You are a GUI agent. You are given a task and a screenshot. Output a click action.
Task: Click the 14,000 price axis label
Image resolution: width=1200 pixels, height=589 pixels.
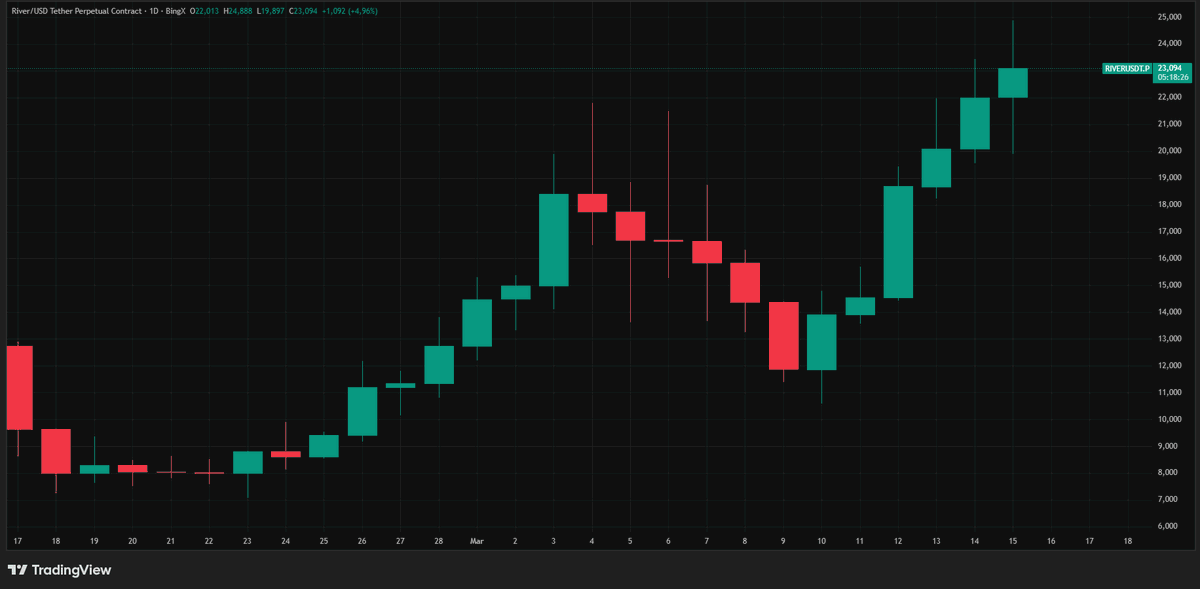click(1169, 311)
